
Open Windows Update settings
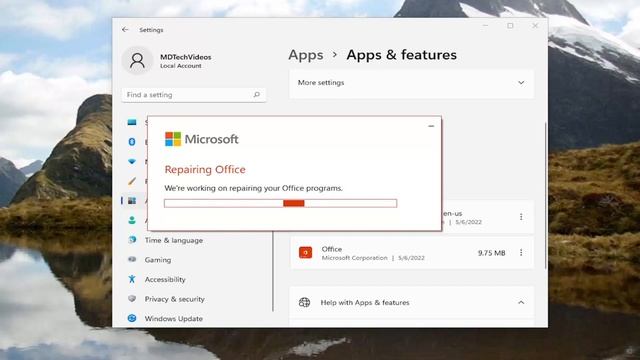pyautogui.click(x=173, y=318)
